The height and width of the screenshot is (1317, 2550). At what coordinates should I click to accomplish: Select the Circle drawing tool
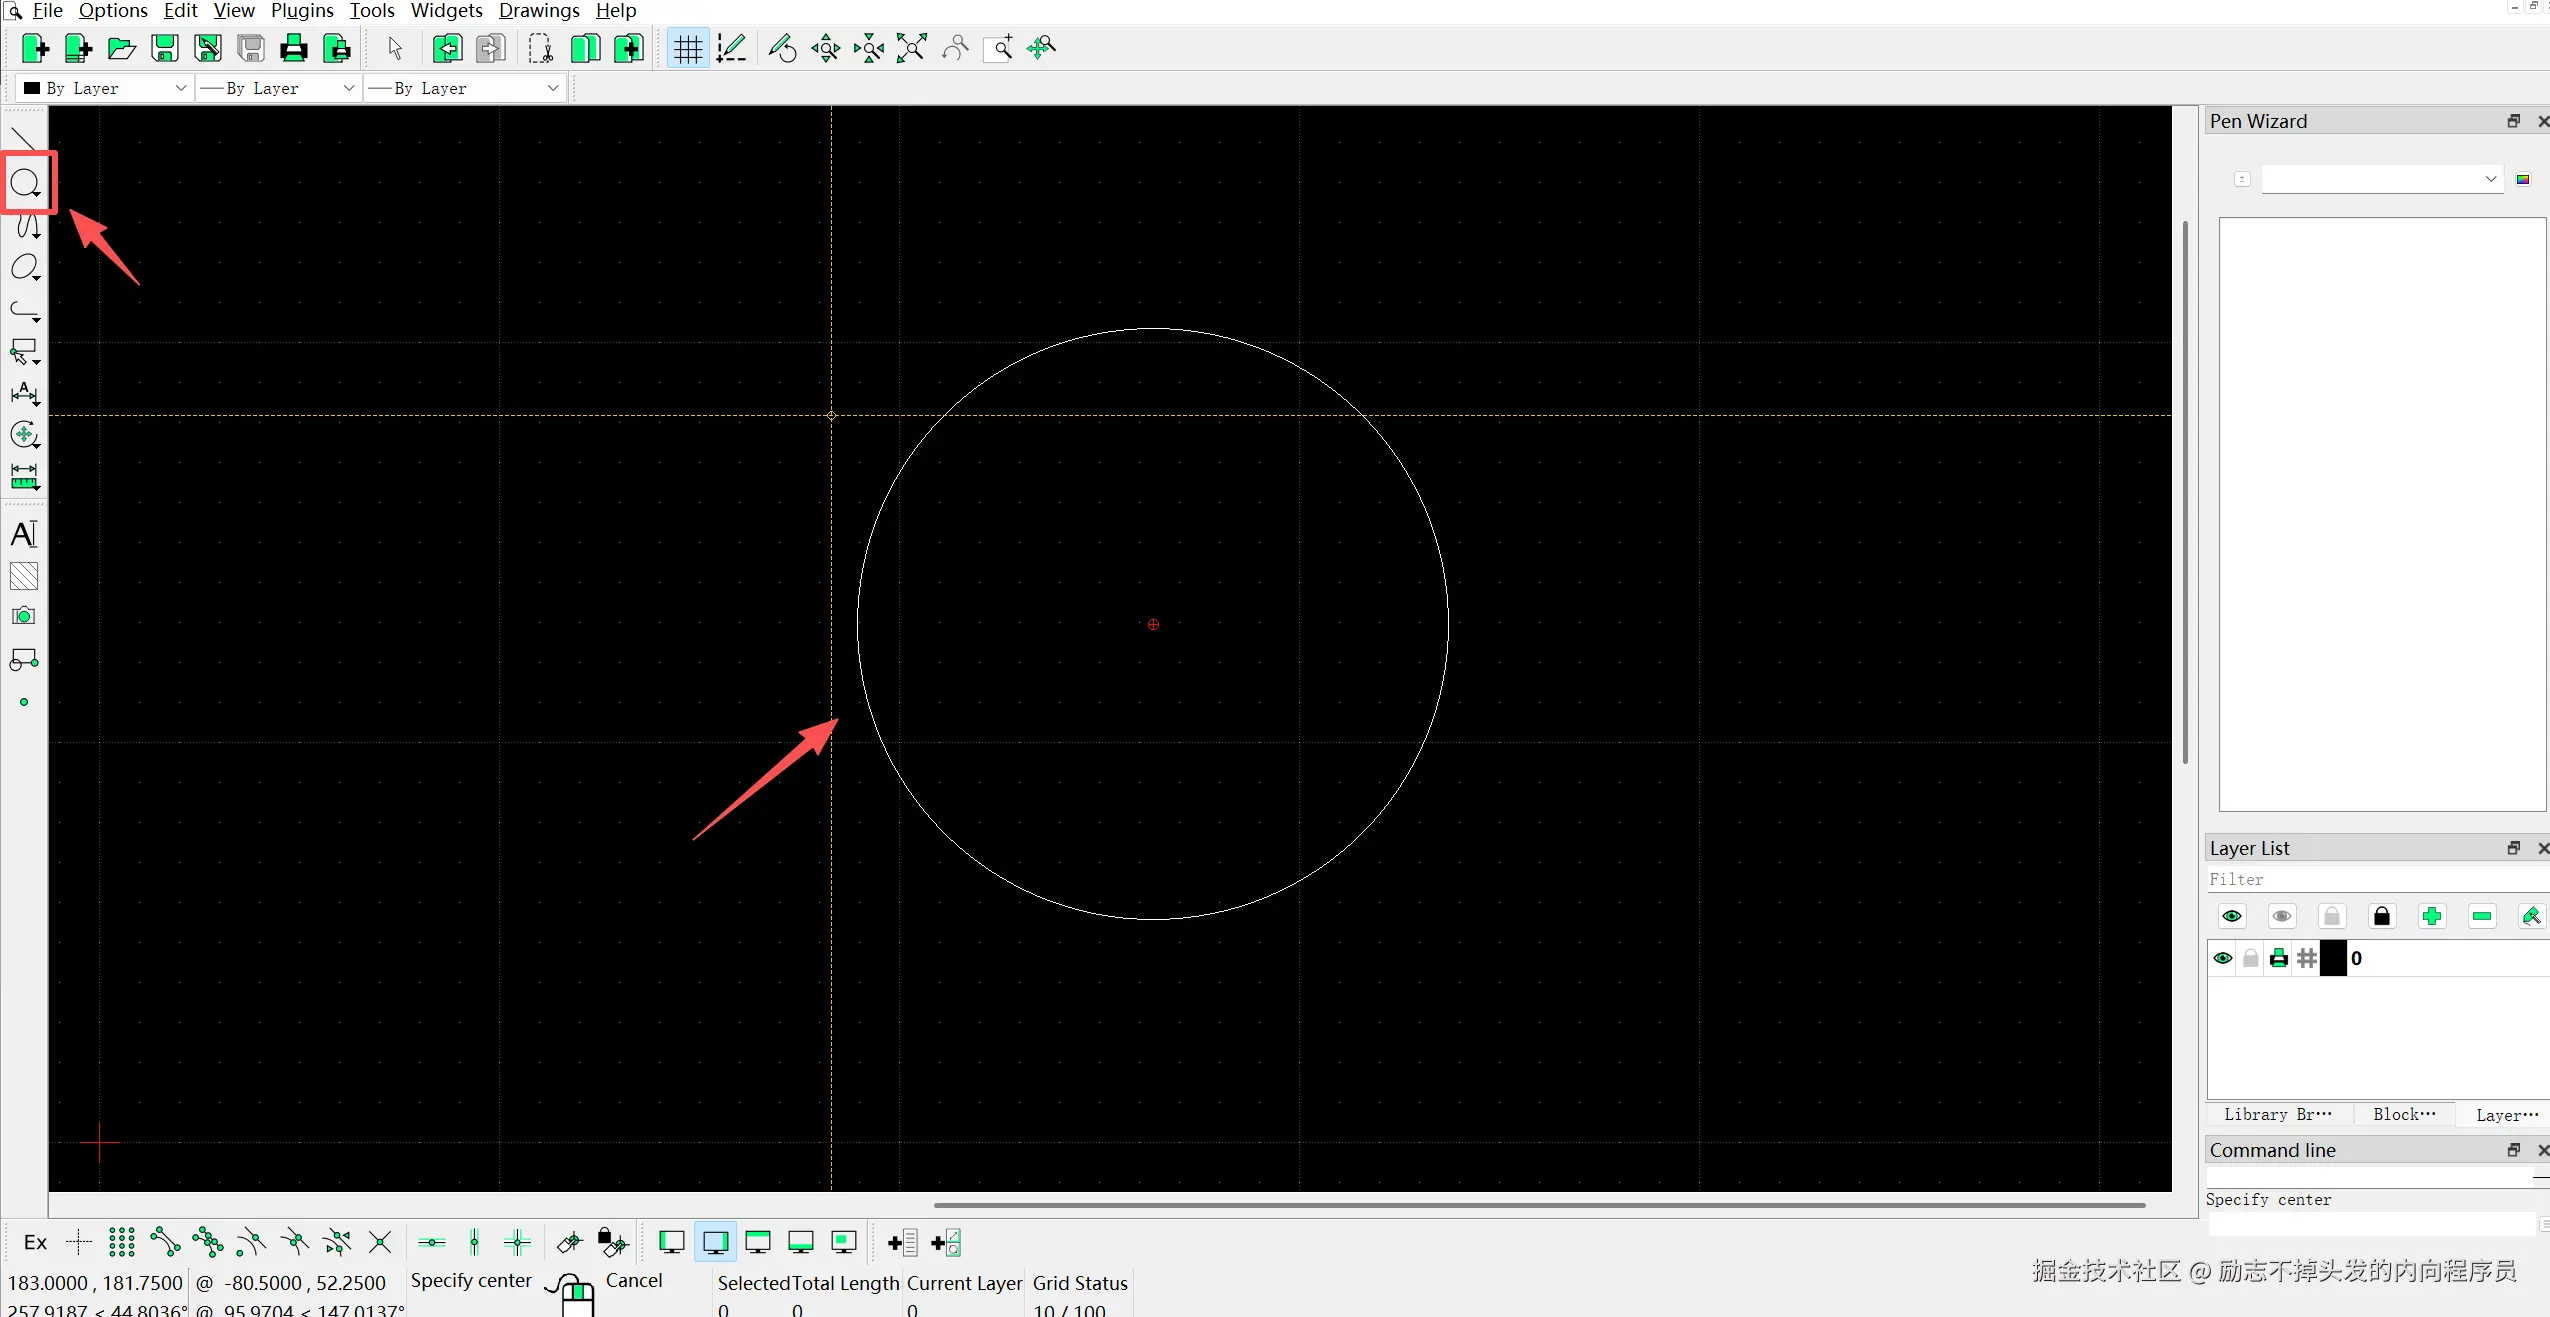(25, 183)
